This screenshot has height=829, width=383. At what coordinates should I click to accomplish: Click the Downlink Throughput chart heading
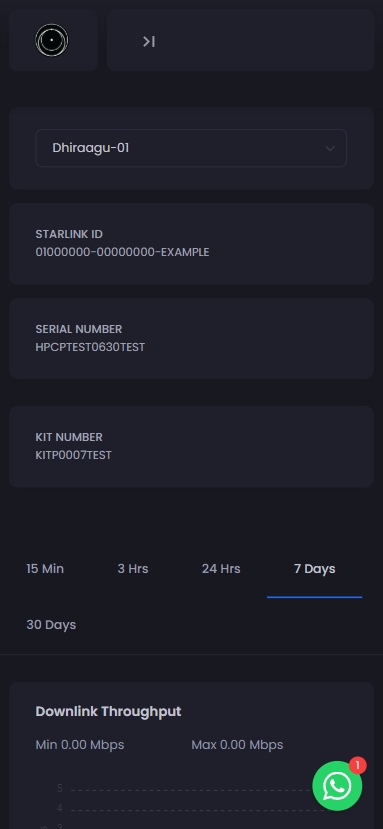(x=108, y=712)
